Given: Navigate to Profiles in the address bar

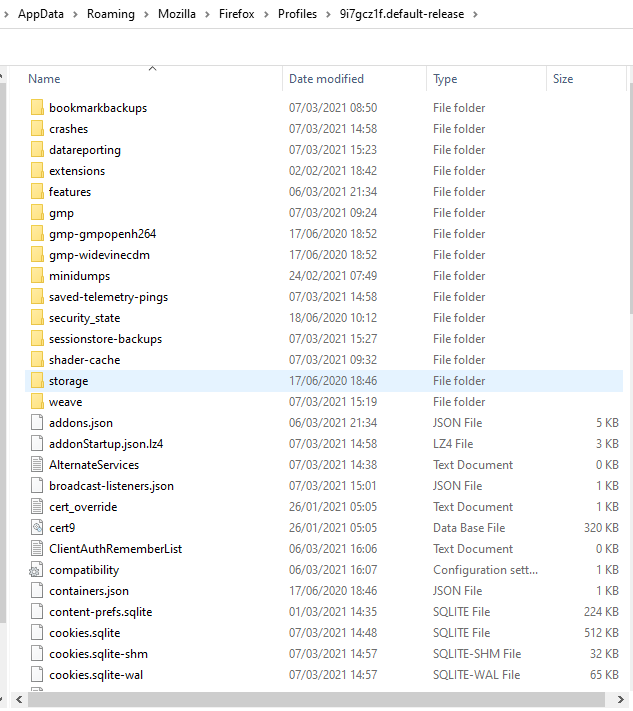Looking at the screenshot, I should pyautogui.click(x=297, y=14).
